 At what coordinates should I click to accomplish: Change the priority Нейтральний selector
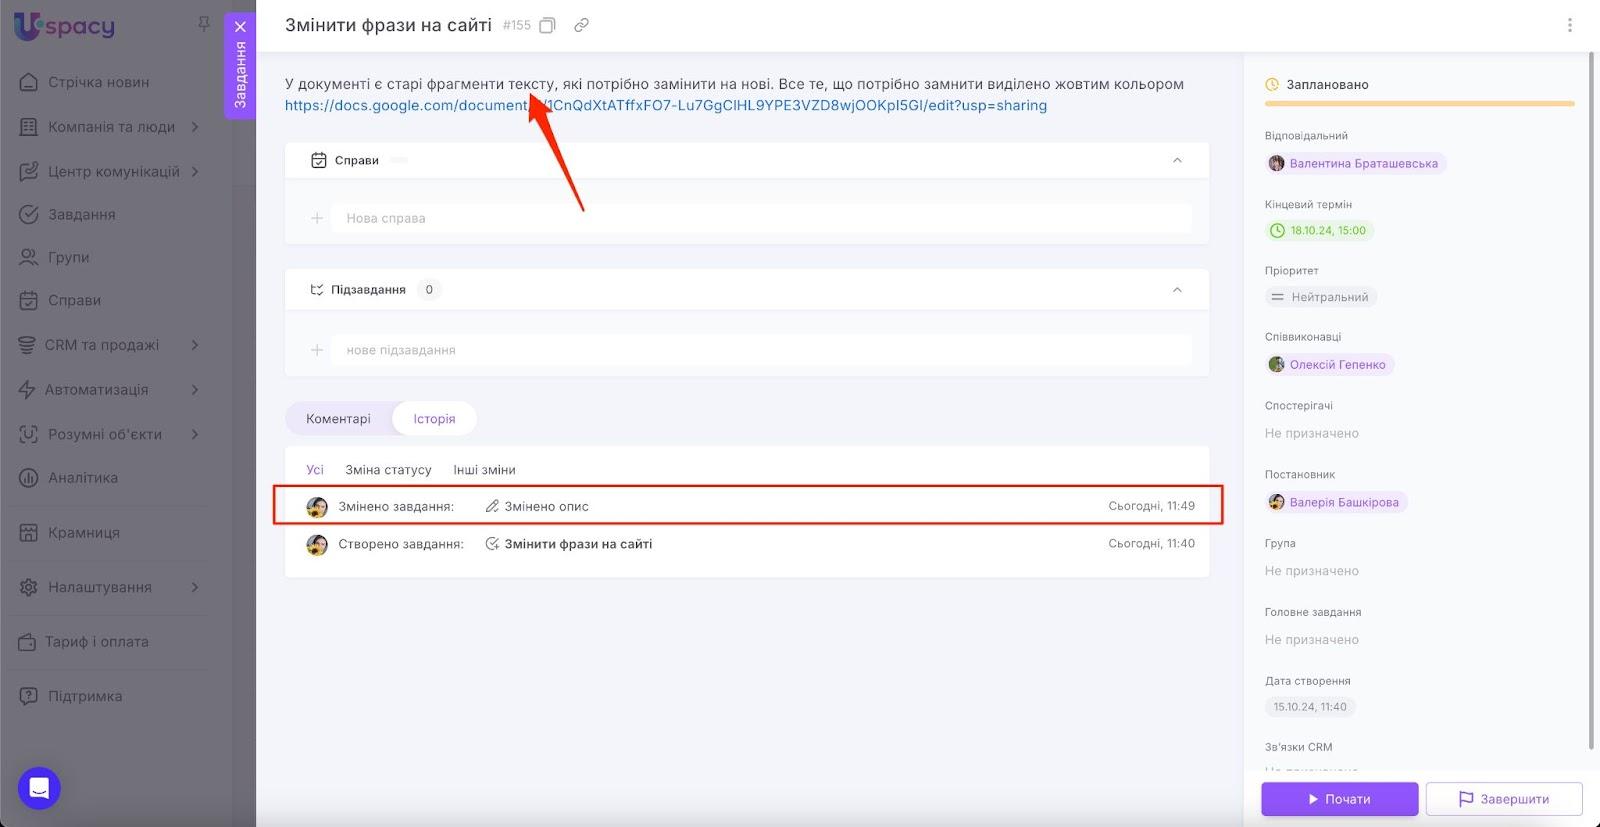(x=1320, y=297)
